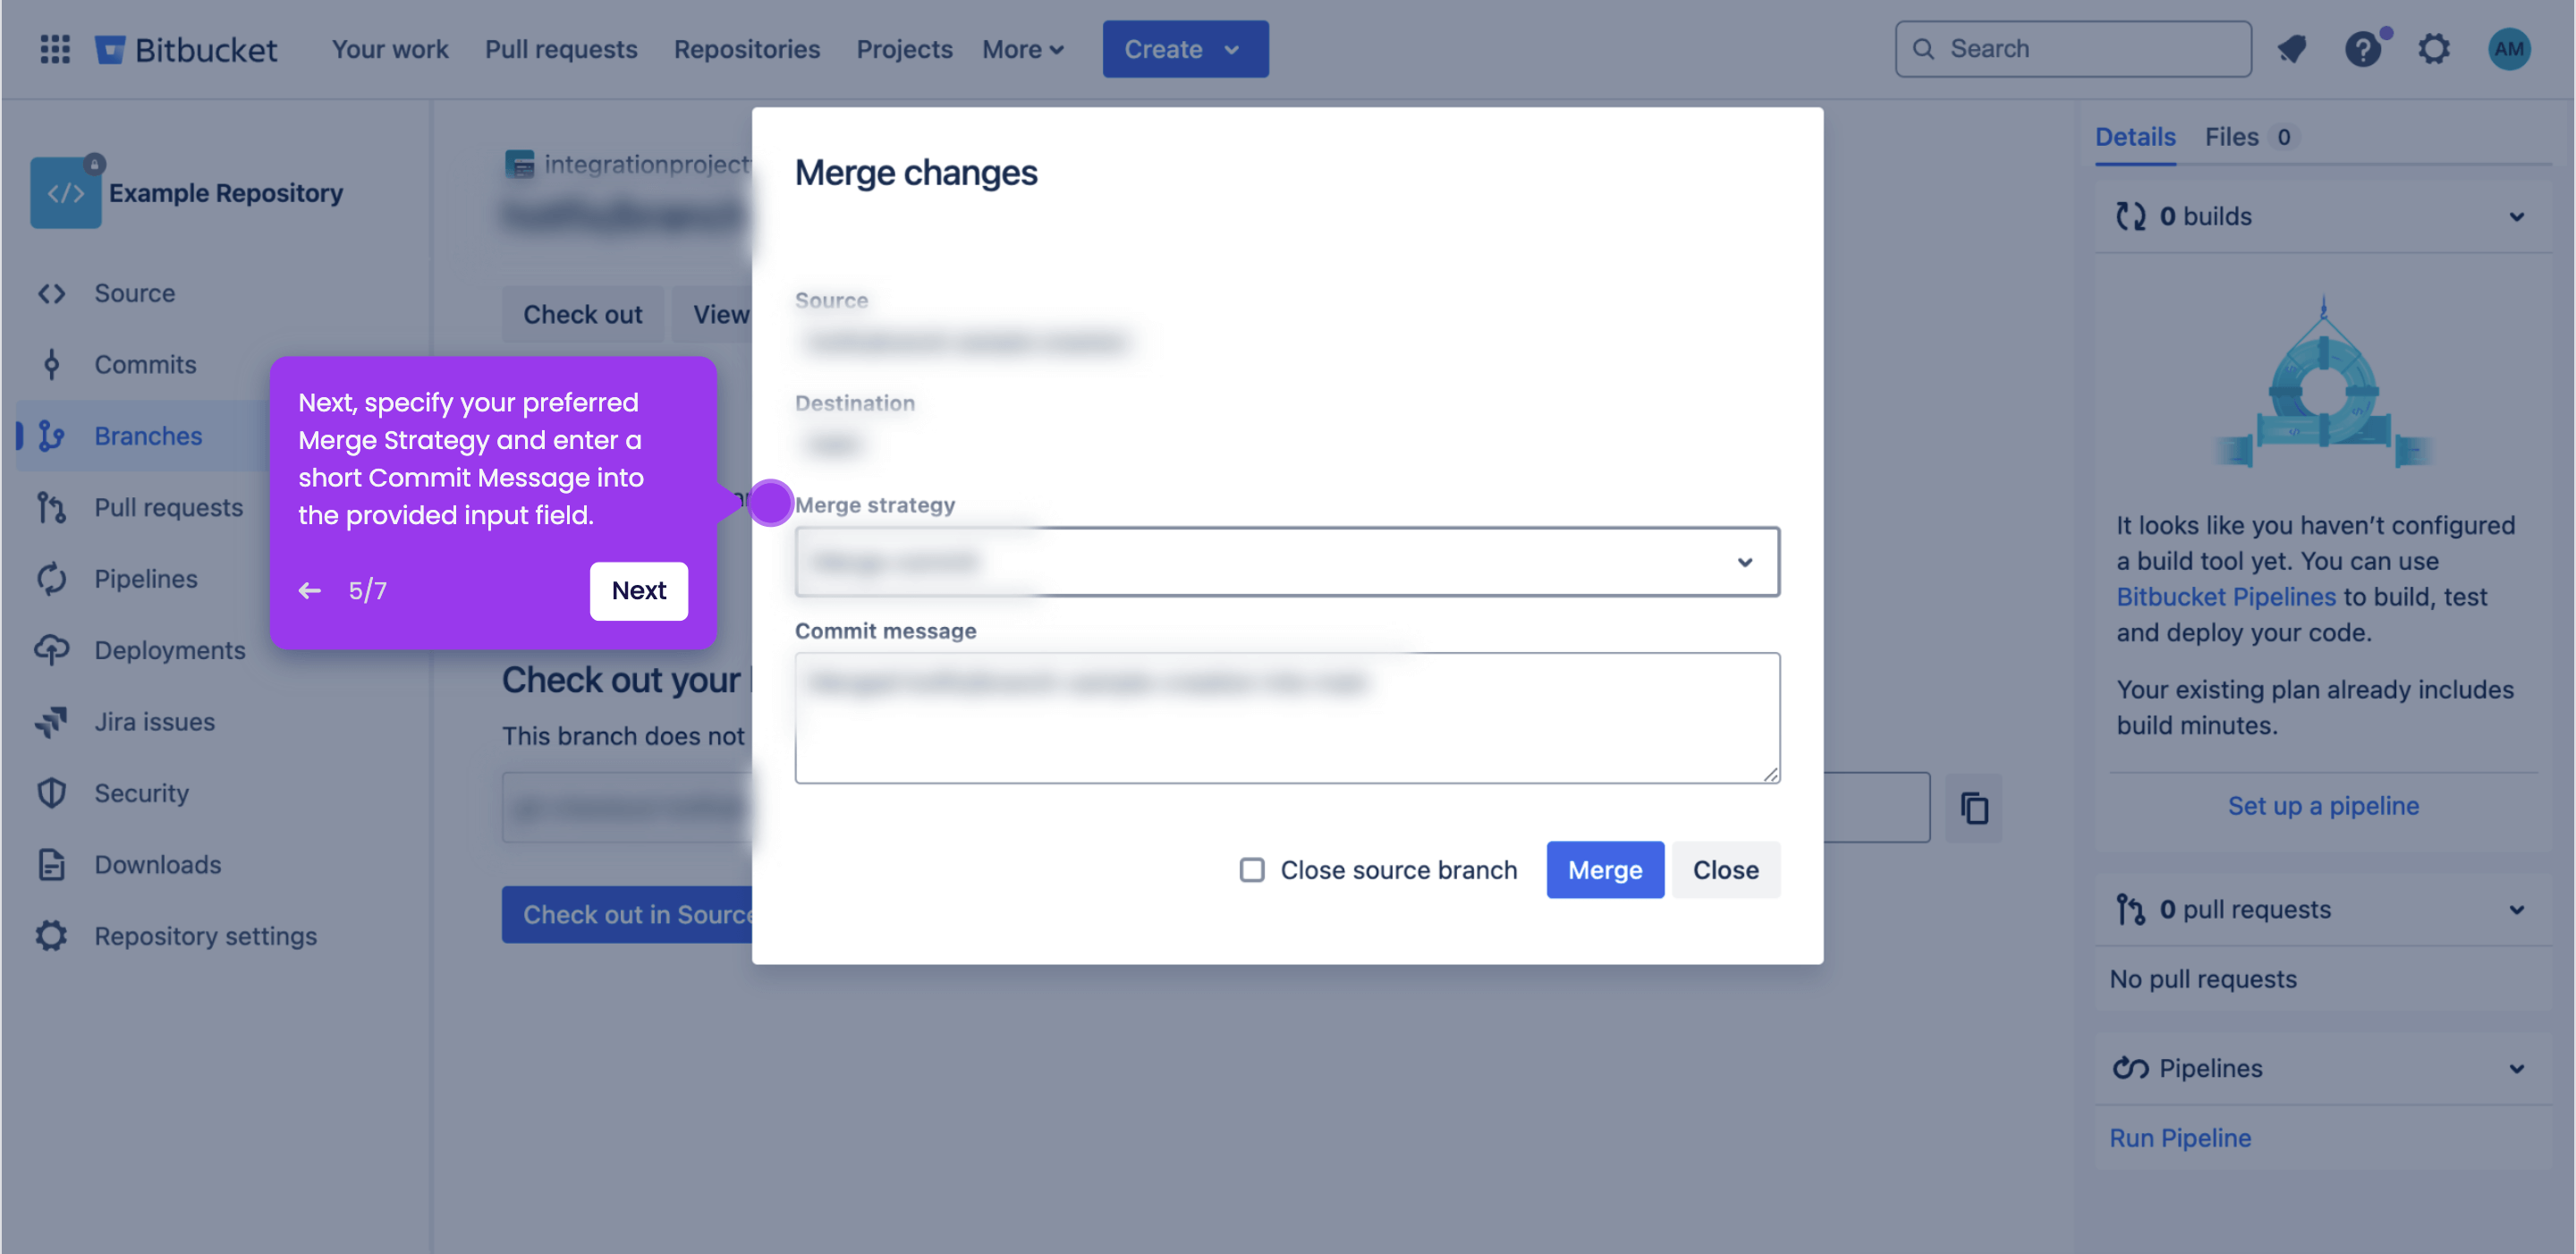Open Repositories in top navigation
Viewport: 2576px width, 1254px height.
747,49
